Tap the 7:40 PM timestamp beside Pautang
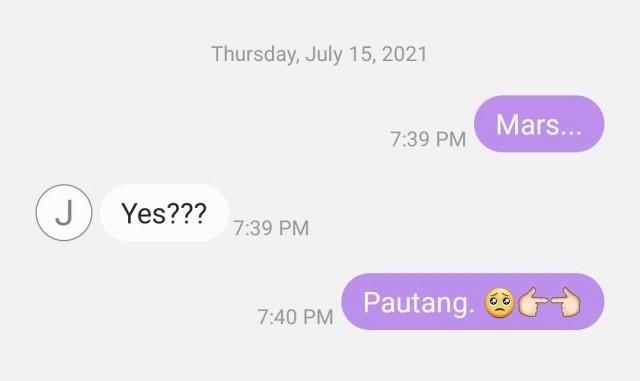This screenshot has width=640, height=381. tap(295, 317)
